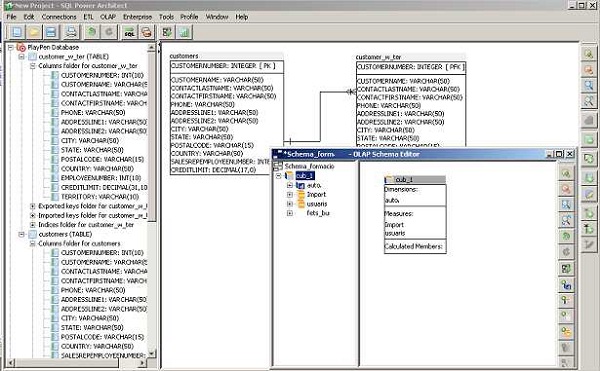
Task: Open the Edit menu
Action: coord(29,17)
